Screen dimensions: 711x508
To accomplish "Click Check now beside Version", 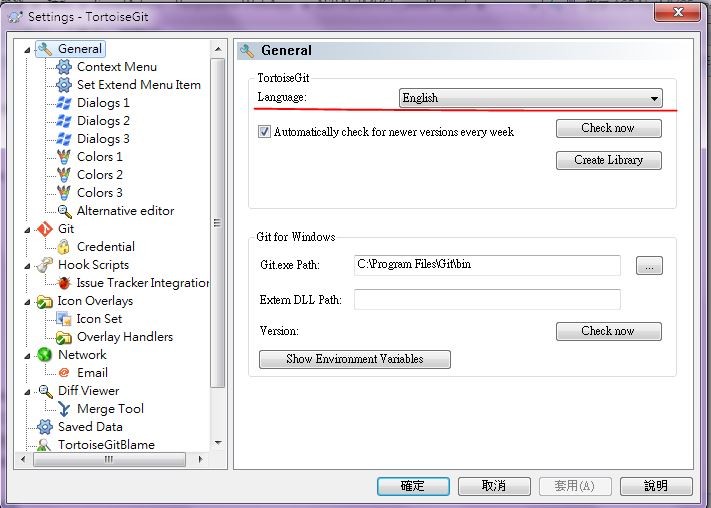I will click(x=609, y=331).
